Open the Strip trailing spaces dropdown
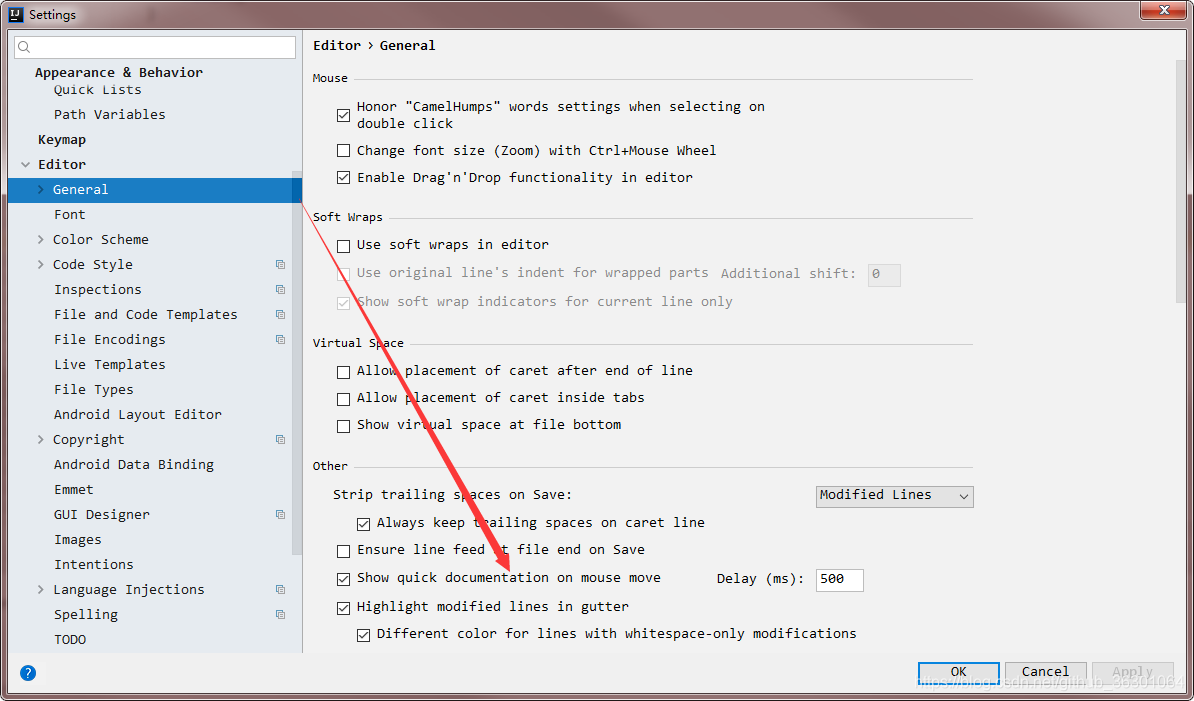 tap(894, 496)
